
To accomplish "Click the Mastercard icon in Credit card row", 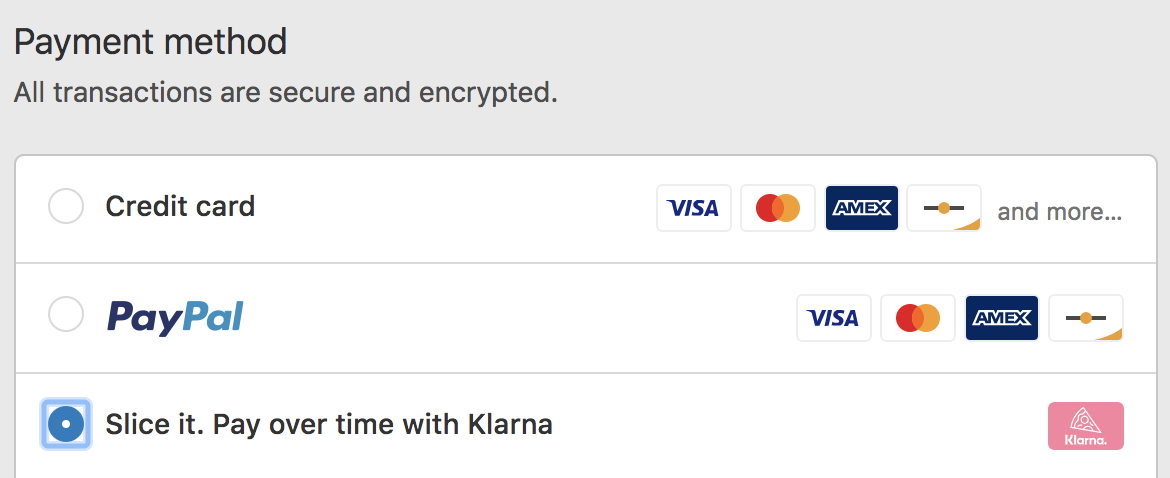I will click(x=778, y=208).
